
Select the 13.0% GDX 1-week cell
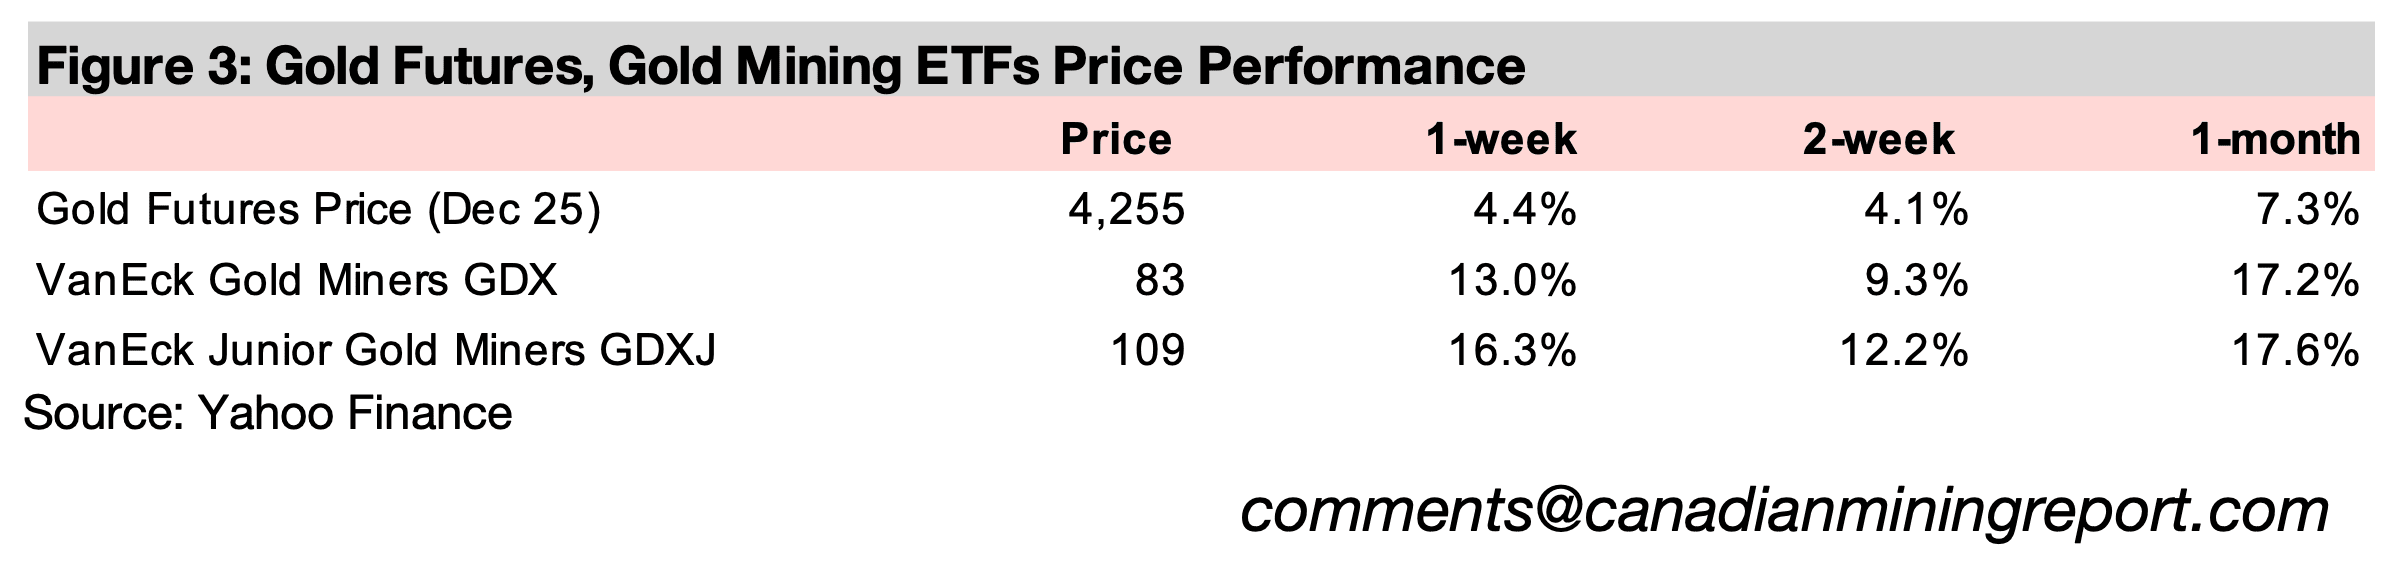[1512, 280]
